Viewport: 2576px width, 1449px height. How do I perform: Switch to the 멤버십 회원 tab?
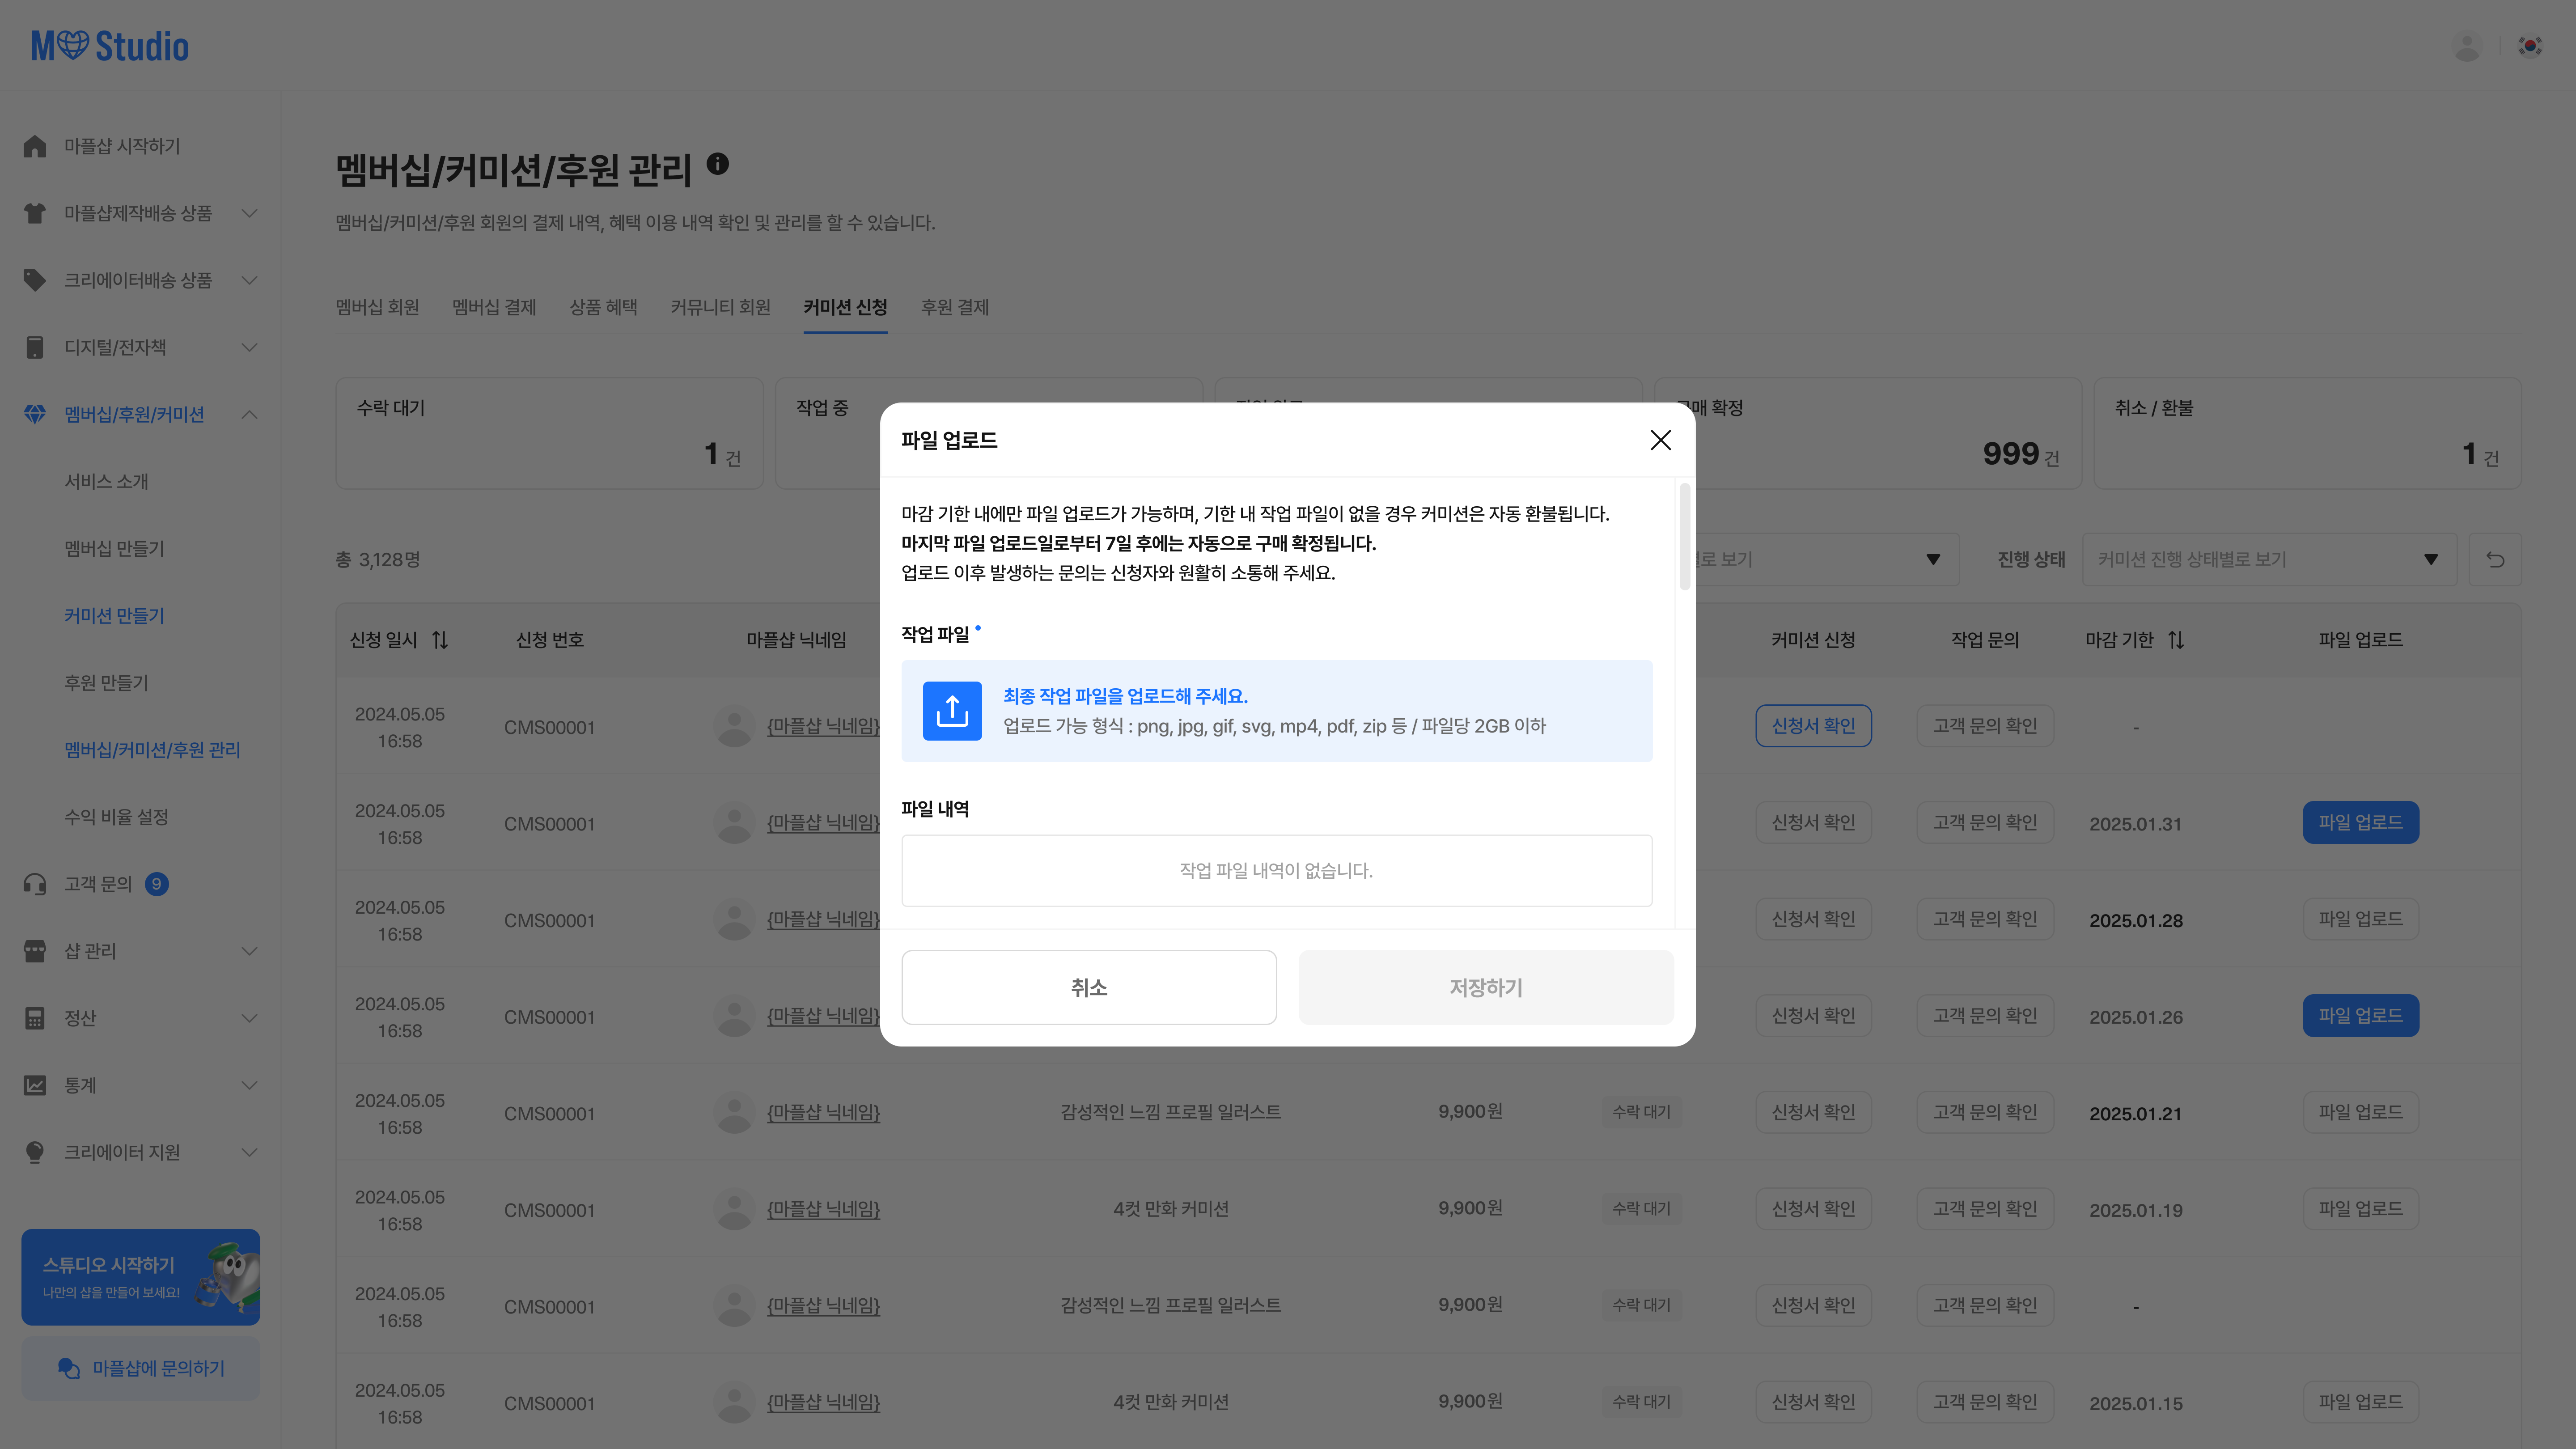(x=377, y=307)
